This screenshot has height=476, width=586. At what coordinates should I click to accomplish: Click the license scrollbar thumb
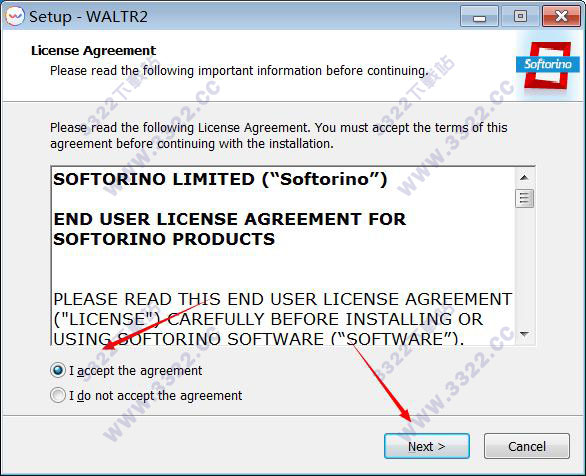[x=524, y=198]
